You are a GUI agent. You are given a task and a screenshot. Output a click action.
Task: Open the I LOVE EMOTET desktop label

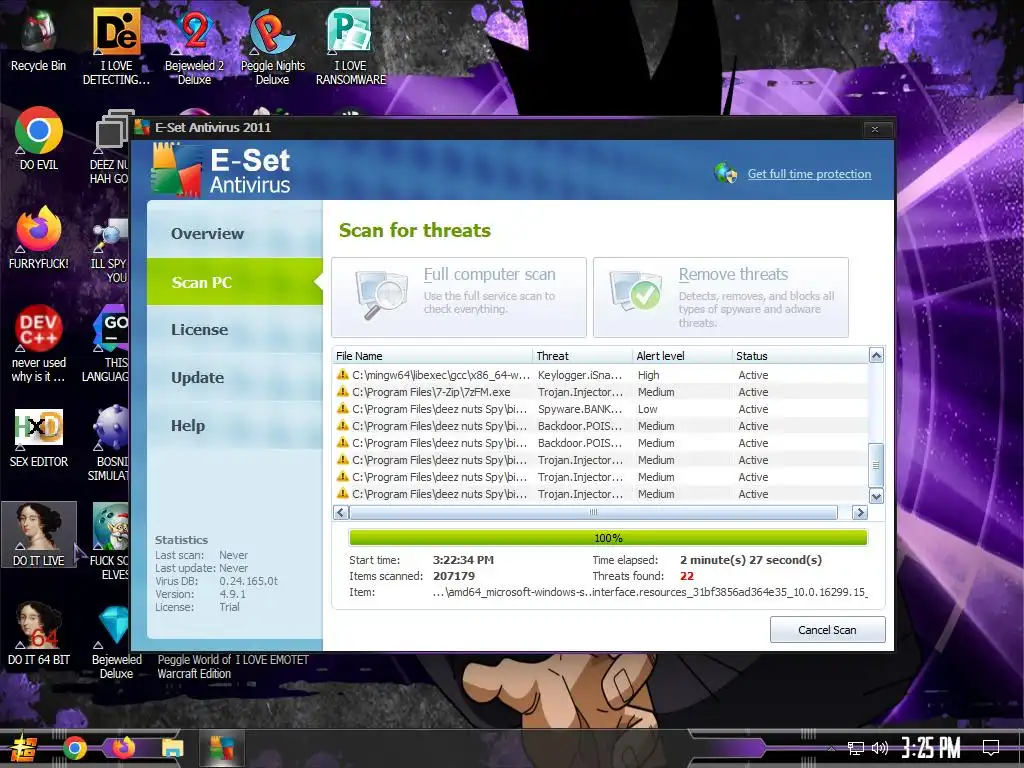pyautogui.click(x=272, y=660)
